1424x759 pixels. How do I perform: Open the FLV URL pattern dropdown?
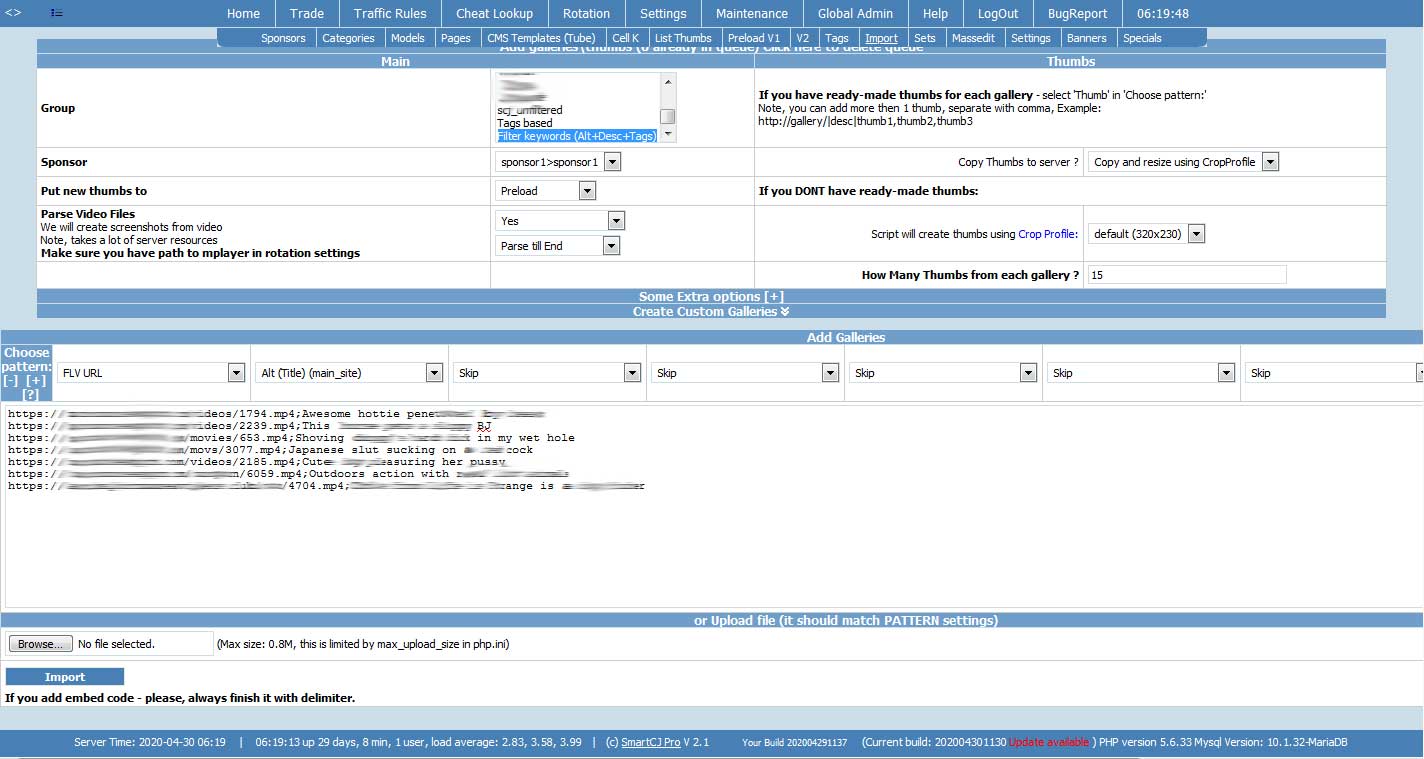(x=151, y=373)
